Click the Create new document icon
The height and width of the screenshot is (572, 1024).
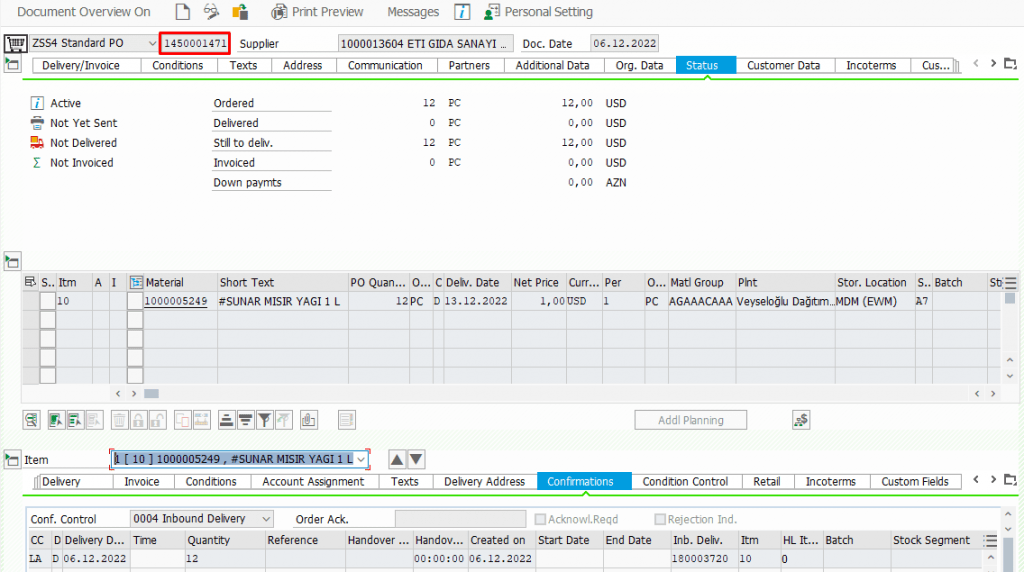click(x=182, y=12)
